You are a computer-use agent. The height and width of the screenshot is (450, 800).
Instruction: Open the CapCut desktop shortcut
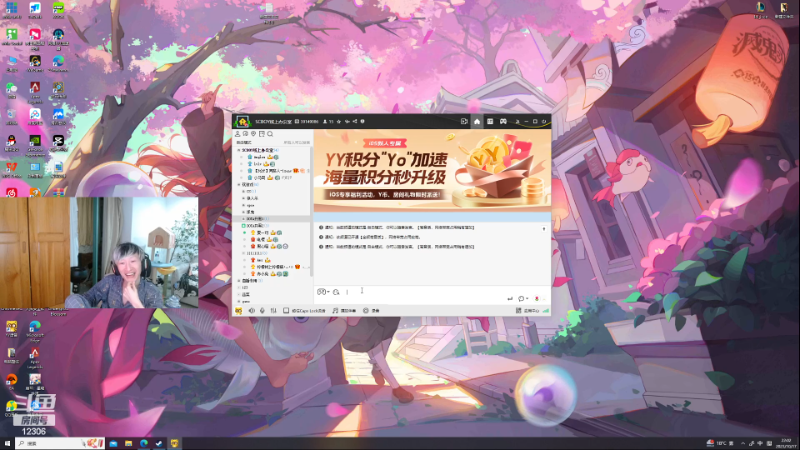click(58, 143)
